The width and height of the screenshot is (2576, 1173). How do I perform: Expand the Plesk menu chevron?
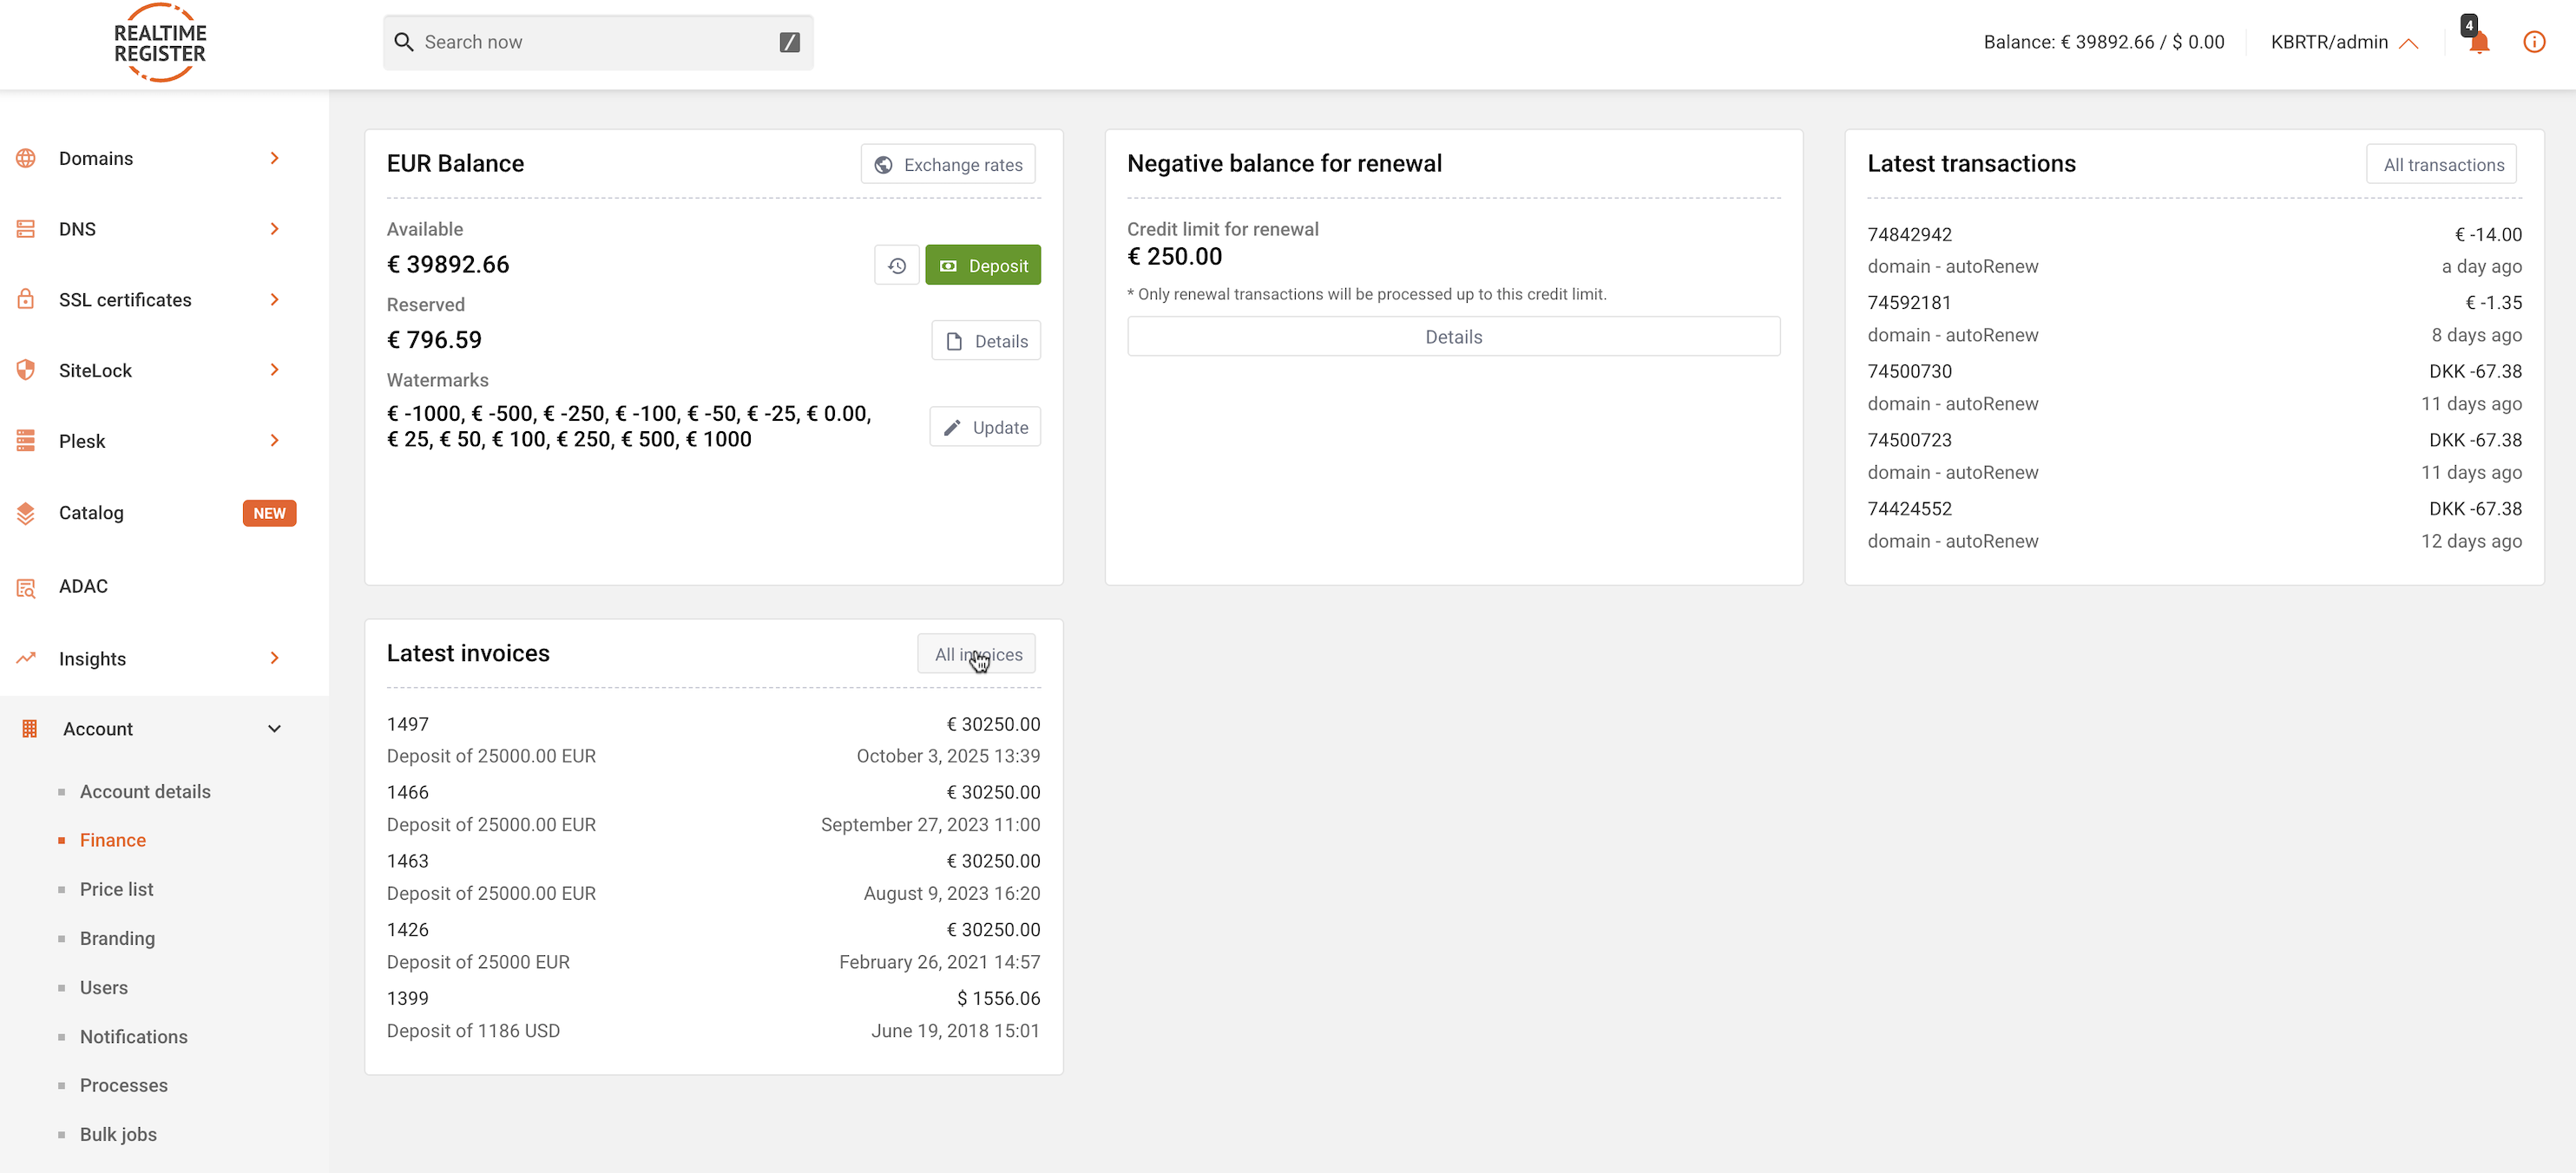point(274,441)
